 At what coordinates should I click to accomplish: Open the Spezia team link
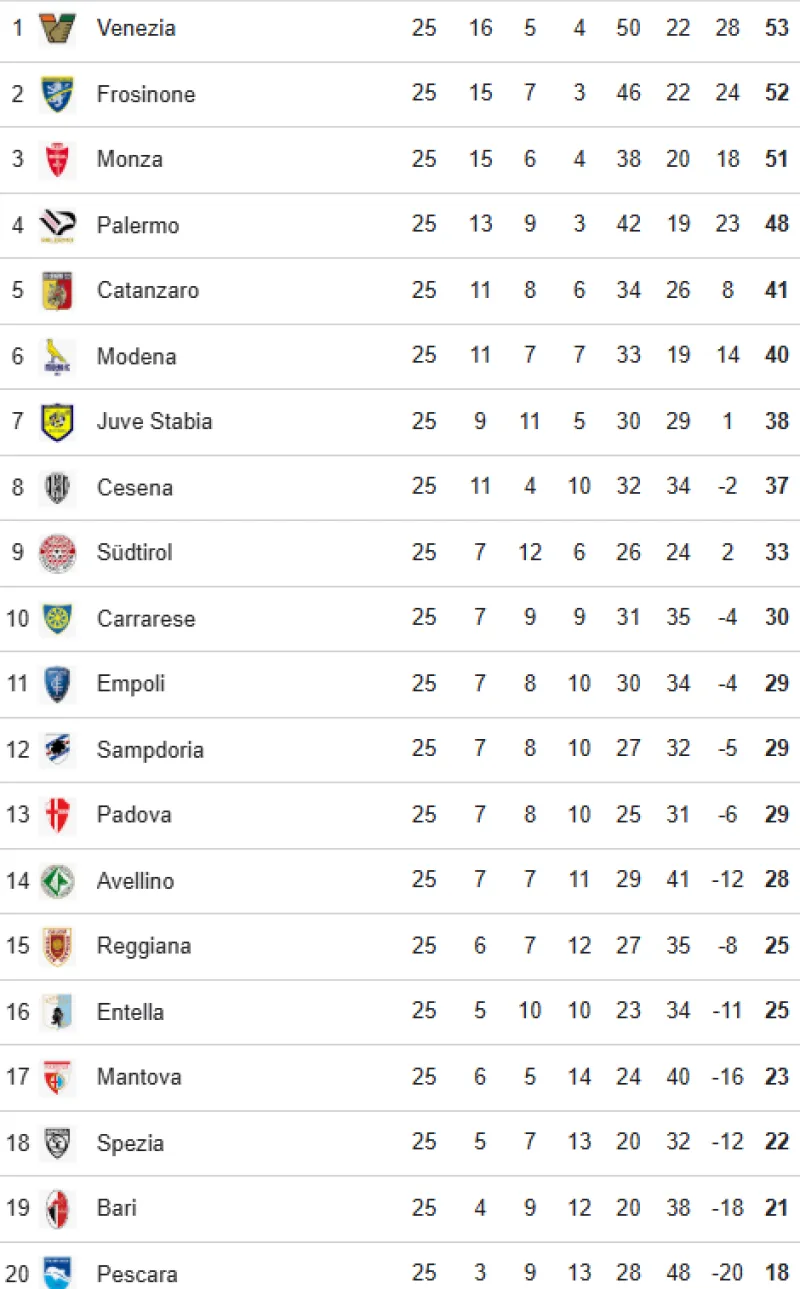click(130, 1143)
